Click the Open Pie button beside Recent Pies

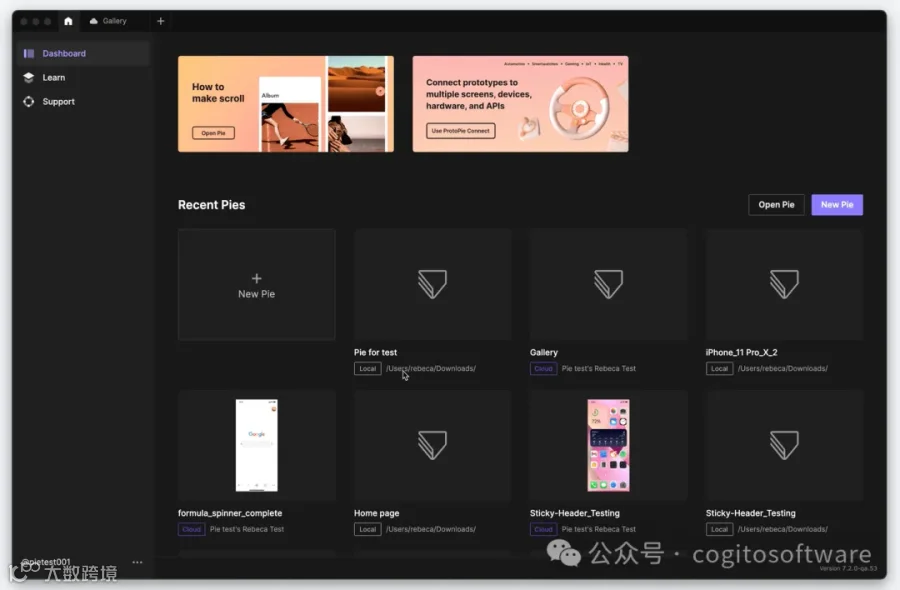point(776,205)
